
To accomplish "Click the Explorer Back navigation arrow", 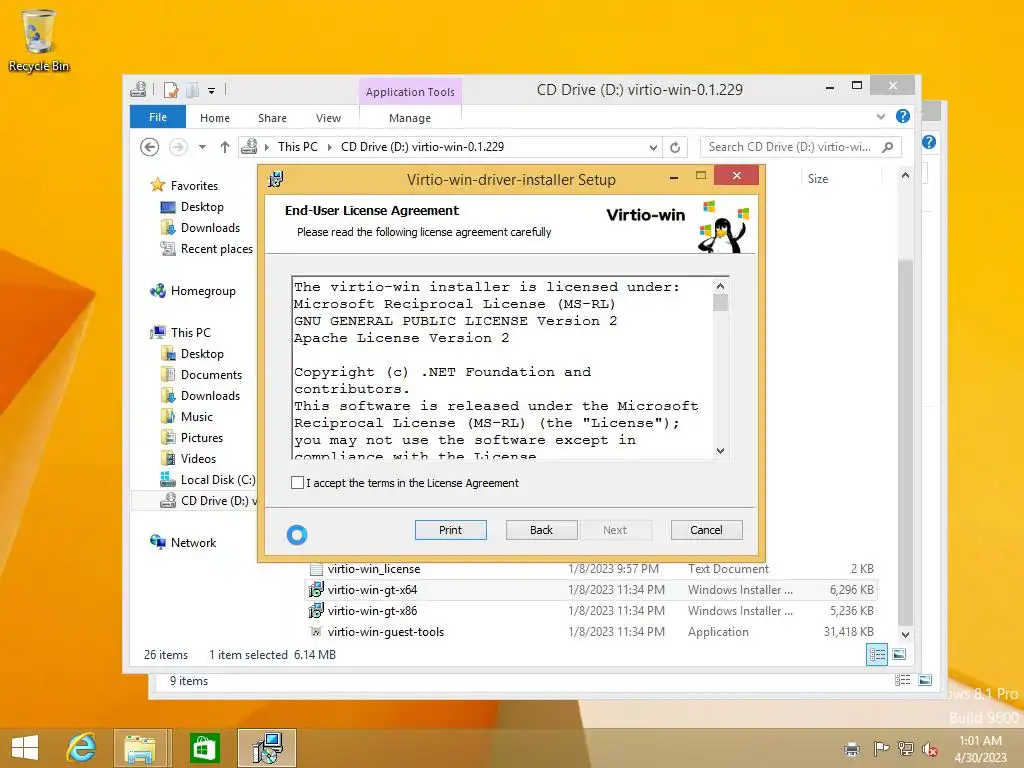I will pyautogui.click(x=150, y=147).
